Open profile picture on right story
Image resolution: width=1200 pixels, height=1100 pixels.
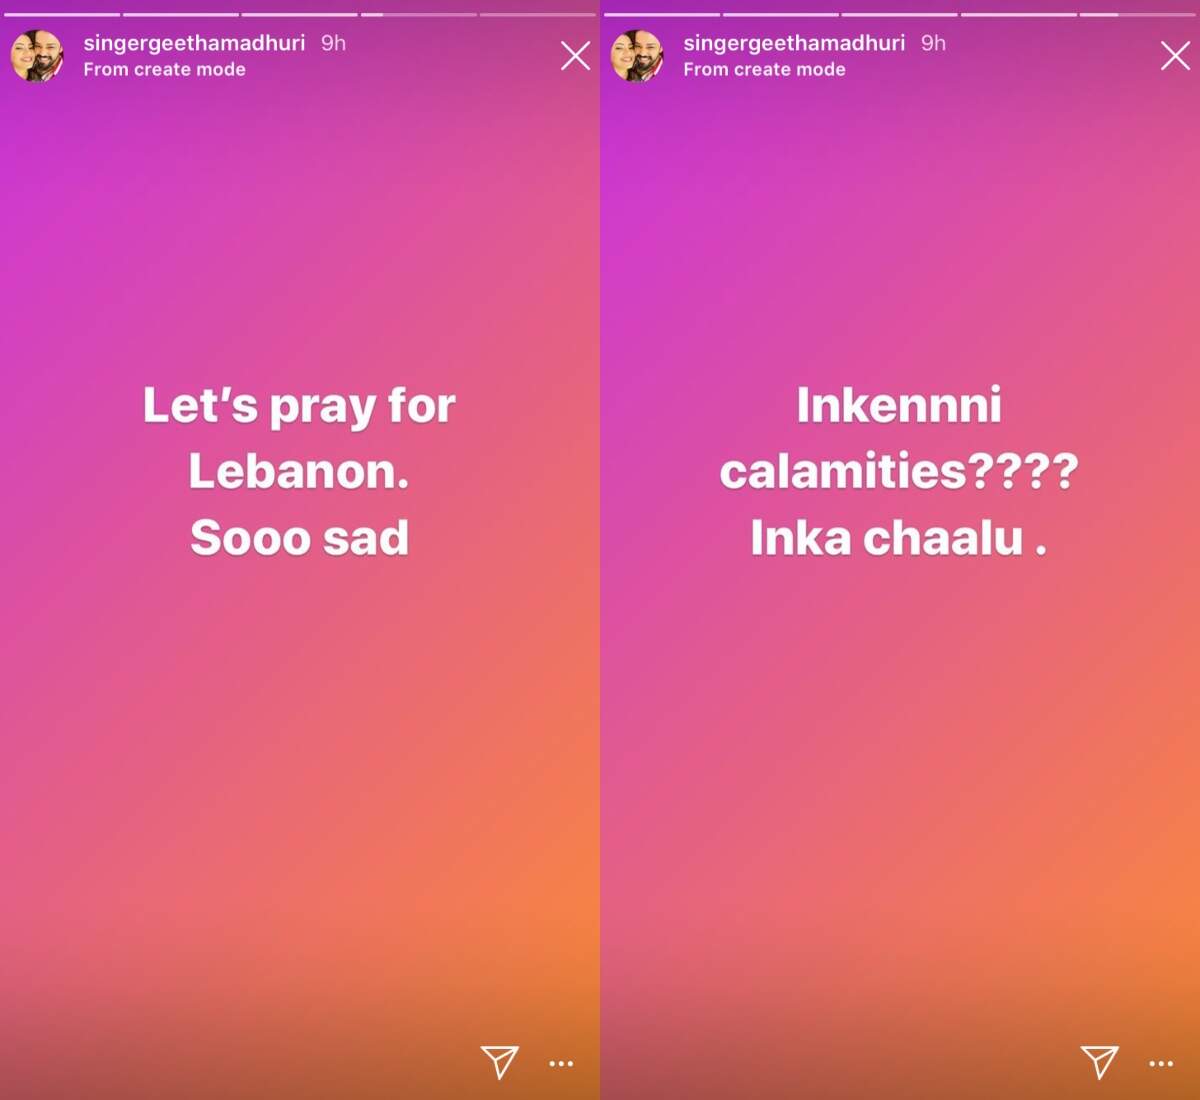tap(637, 56)
